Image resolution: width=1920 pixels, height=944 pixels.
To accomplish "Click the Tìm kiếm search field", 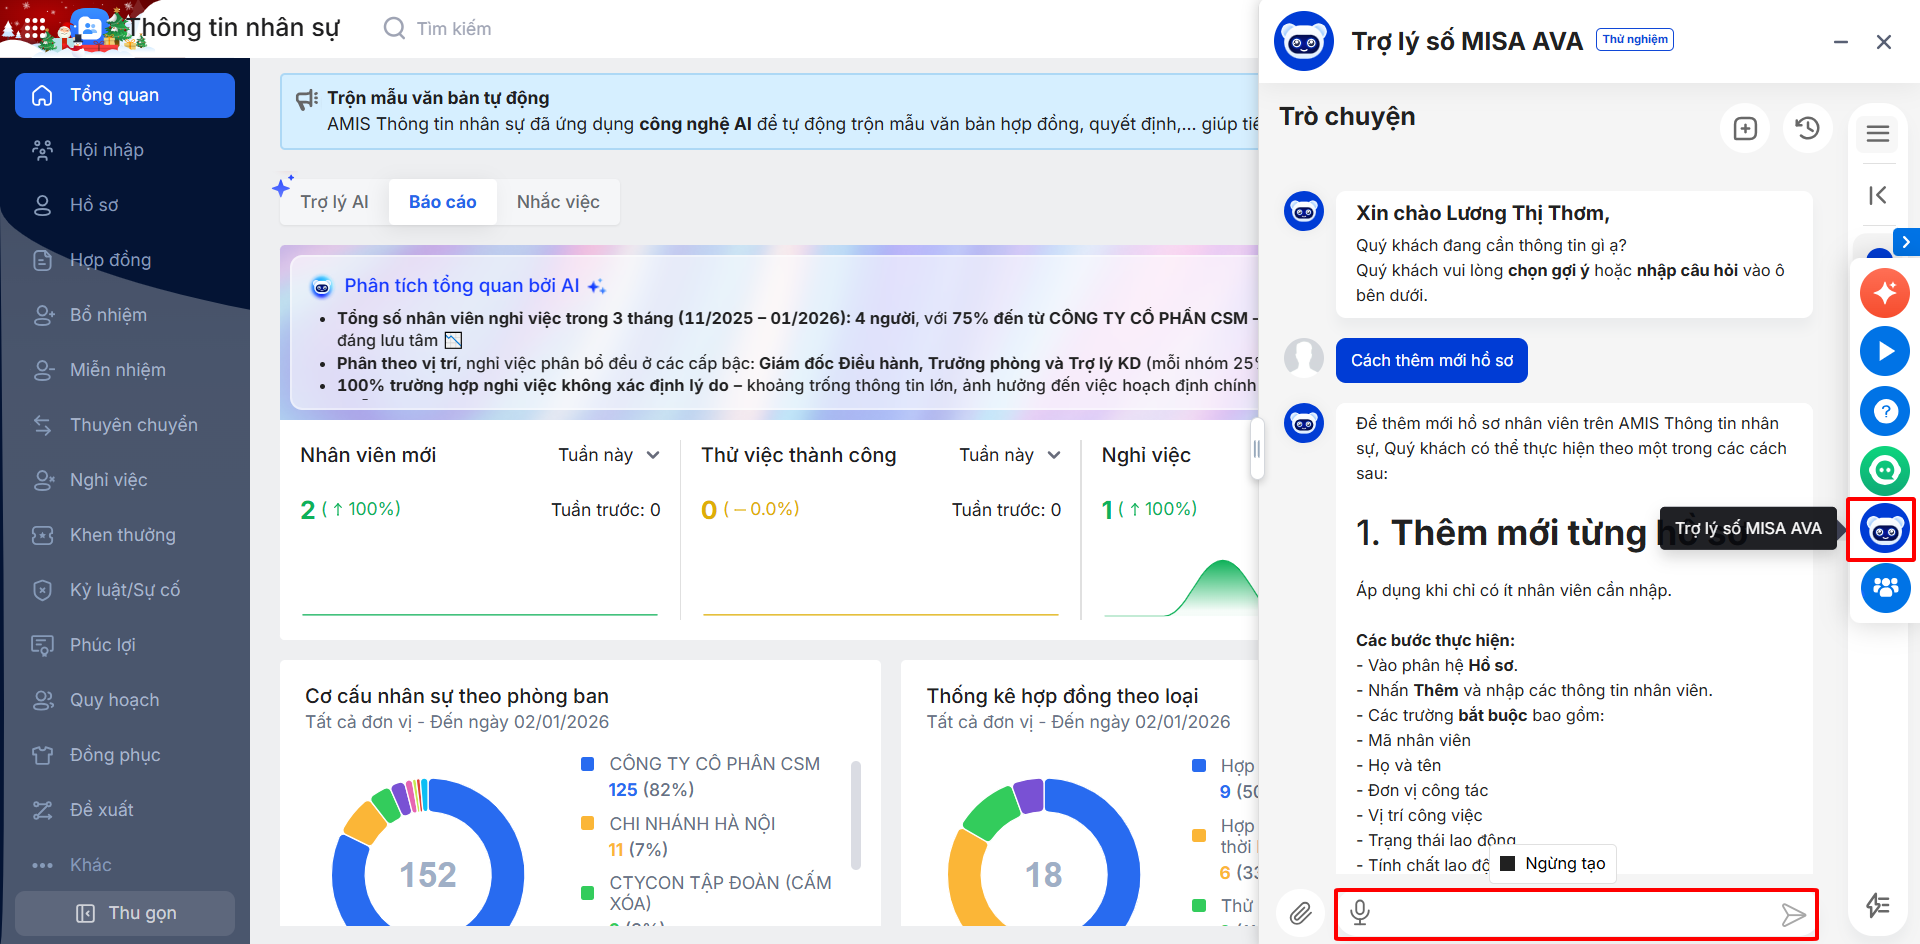I will (x=454, y=29).
